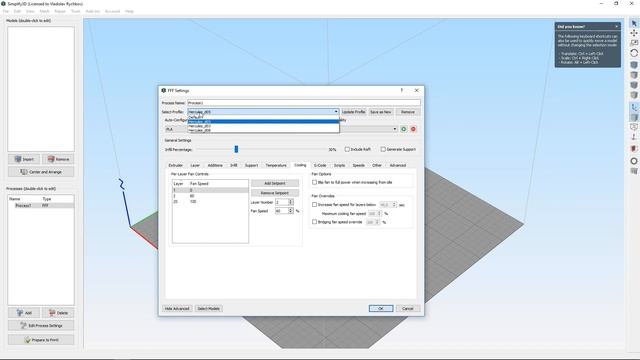Adjust the Bridging fan speed override spinner
The height and width of the screenshot is (360, 640).
(x=377, y=222)
